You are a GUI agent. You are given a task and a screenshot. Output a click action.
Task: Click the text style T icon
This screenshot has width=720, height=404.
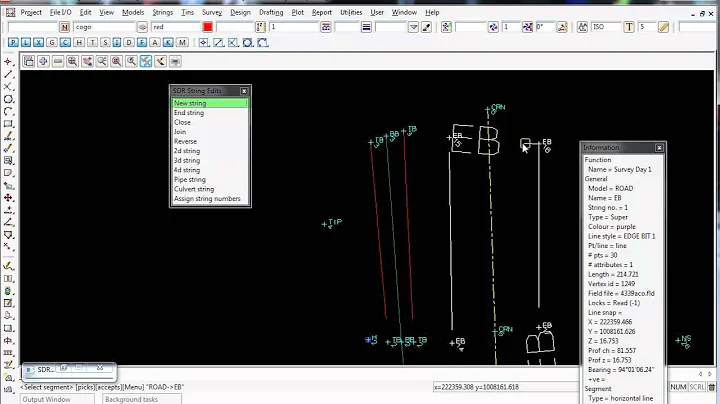[x=629, y=27]
